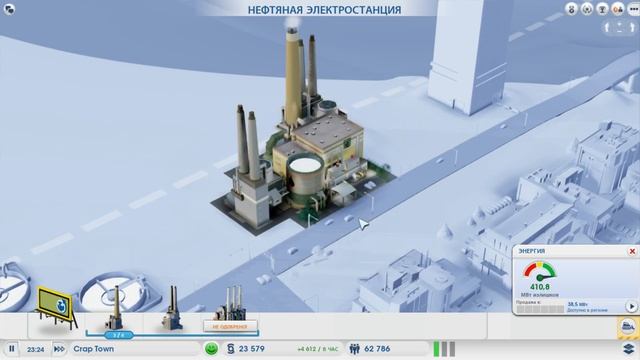Click the fast-forward speed button
Screen dimensions: 640x360
pyautogui.click(x=60, y=349)
